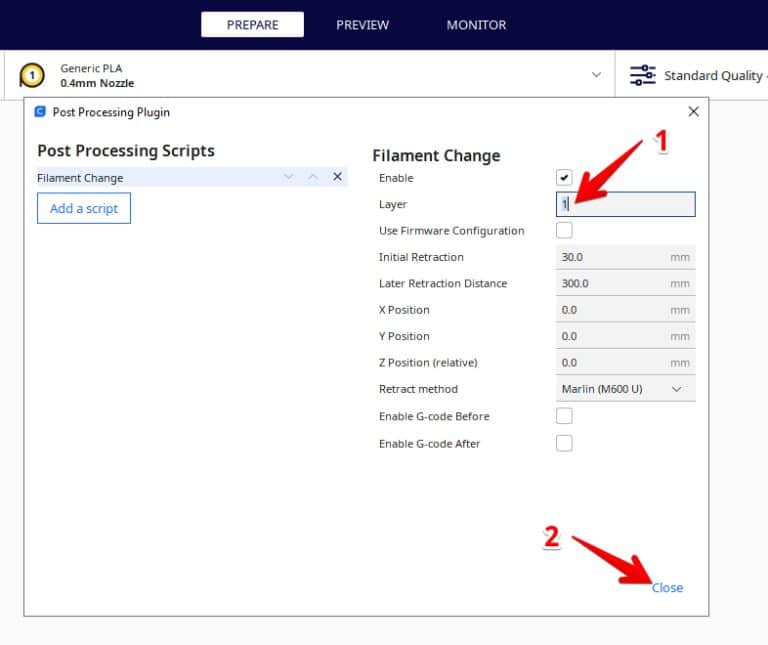The width and height of the screenshot is (768, 645).
Task: Expand the Generic PLA material dropdown
Action: [x=597, y=75]
